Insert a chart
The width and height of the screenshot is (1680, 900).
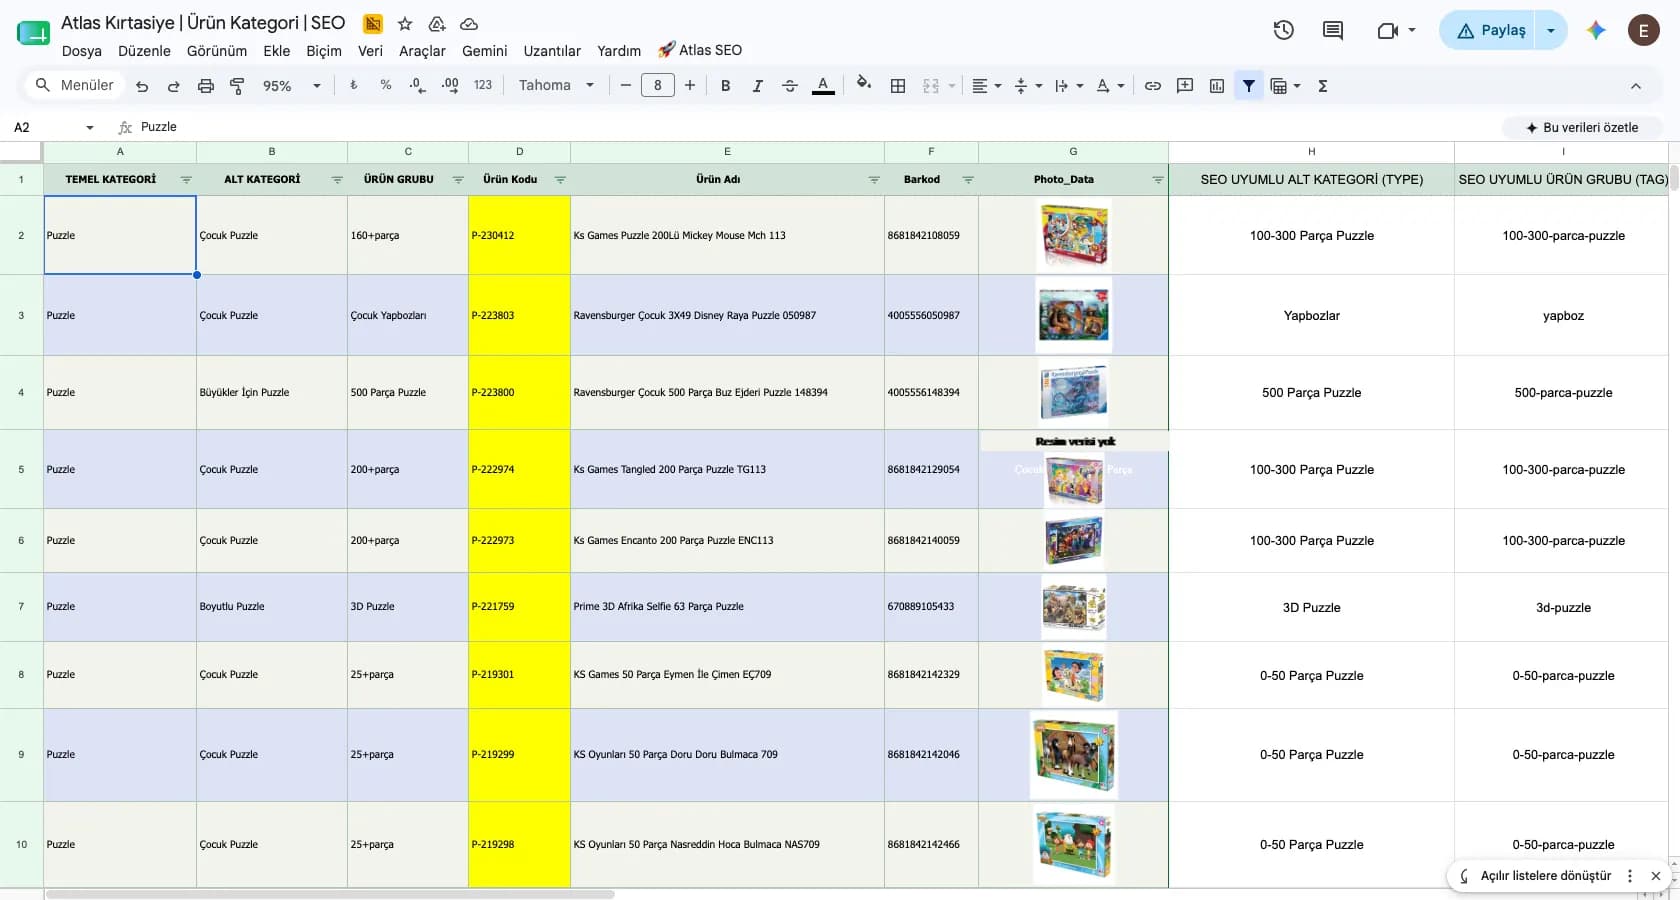coord(1216,86)
